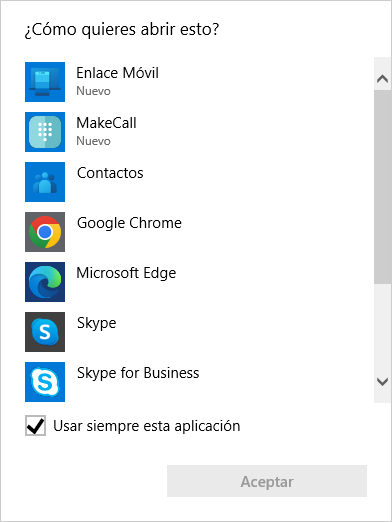Choose the Contactos list entry name
This screenshot has height=522, width=392.
pyautogui.click(x=110, y=173)
